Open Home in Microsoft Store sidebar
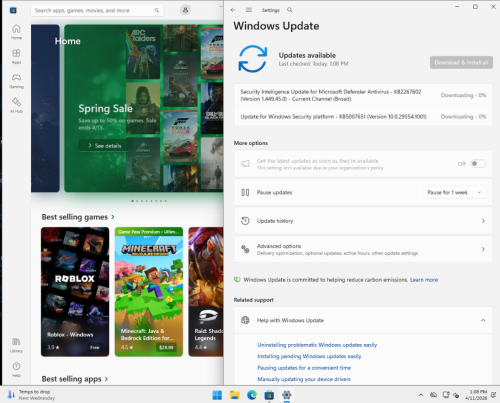This screenshot has height=403, width=500. (x=16, y=32)
